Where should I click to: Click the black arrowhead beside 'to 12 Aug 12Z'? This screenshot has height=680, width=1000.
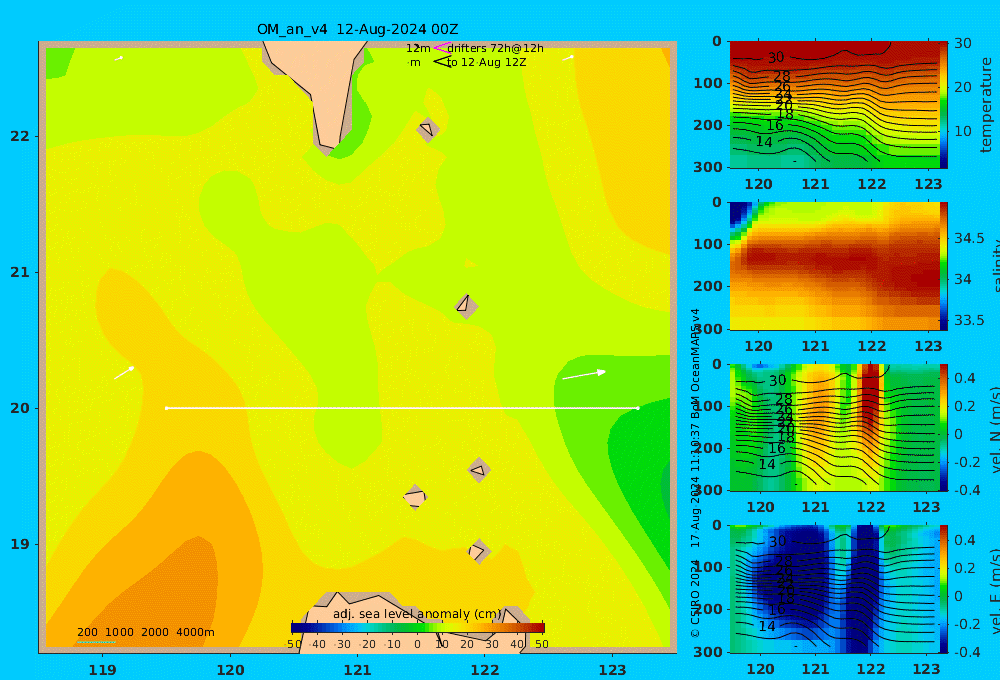point(442,62)
